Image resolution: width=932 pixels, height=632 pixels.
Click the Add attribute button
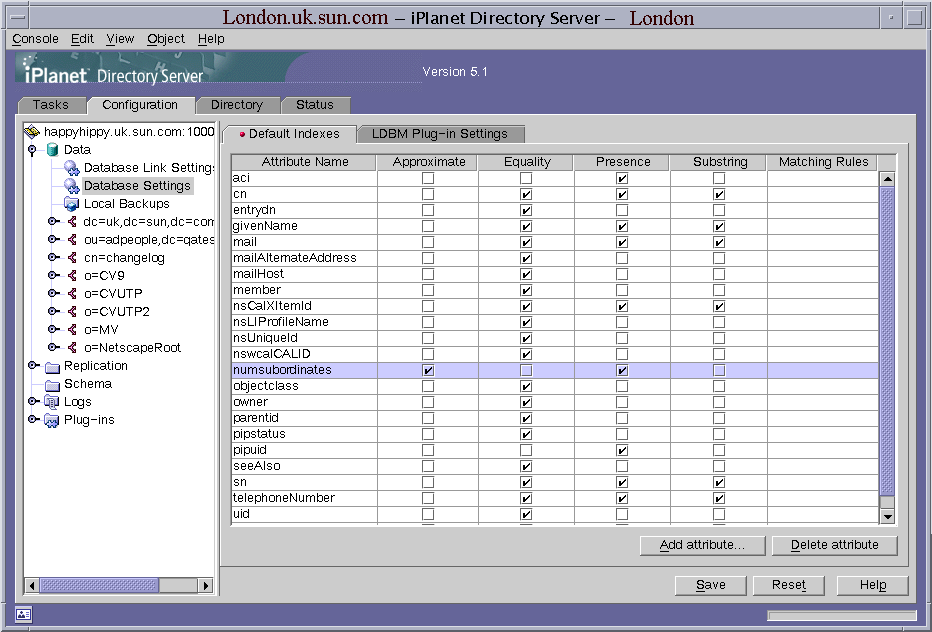point(702,545)
